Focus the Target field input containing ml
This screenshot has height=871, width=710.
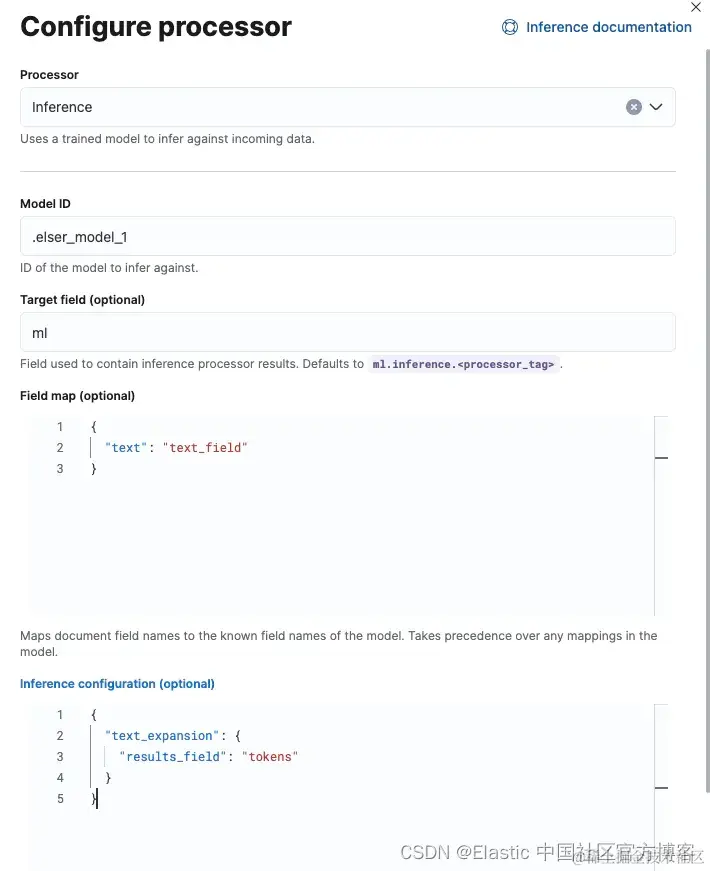click(x=347, y=333)
